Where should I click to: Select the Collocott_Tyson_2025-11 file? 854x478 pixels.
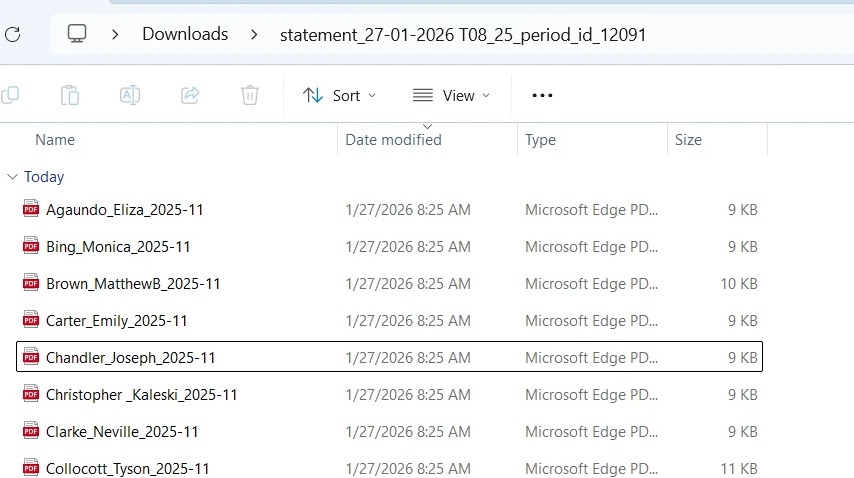tap(128, 469)
